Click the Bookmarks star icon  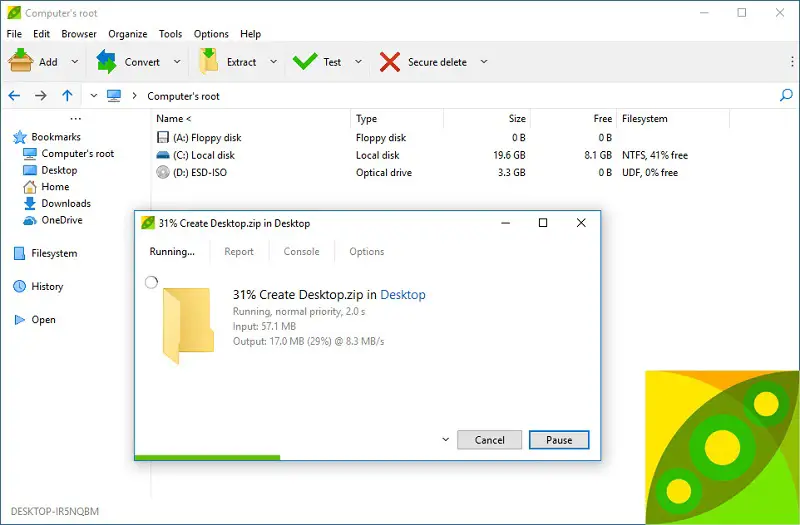[19, 137]
